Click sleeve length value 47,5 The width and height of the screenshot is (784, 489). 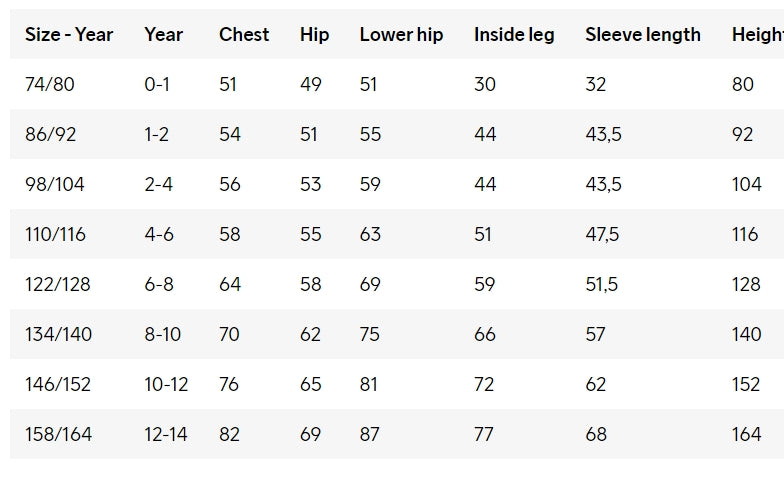tap(602, 234)
